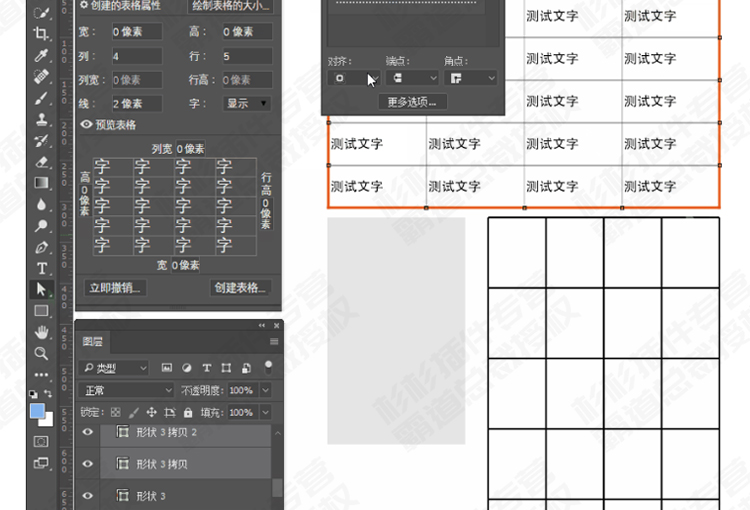The width and height of the screenshot is (750, 510).
Task: Open the 类型 layer filter dropdown
Action: (x=113, y=368)
